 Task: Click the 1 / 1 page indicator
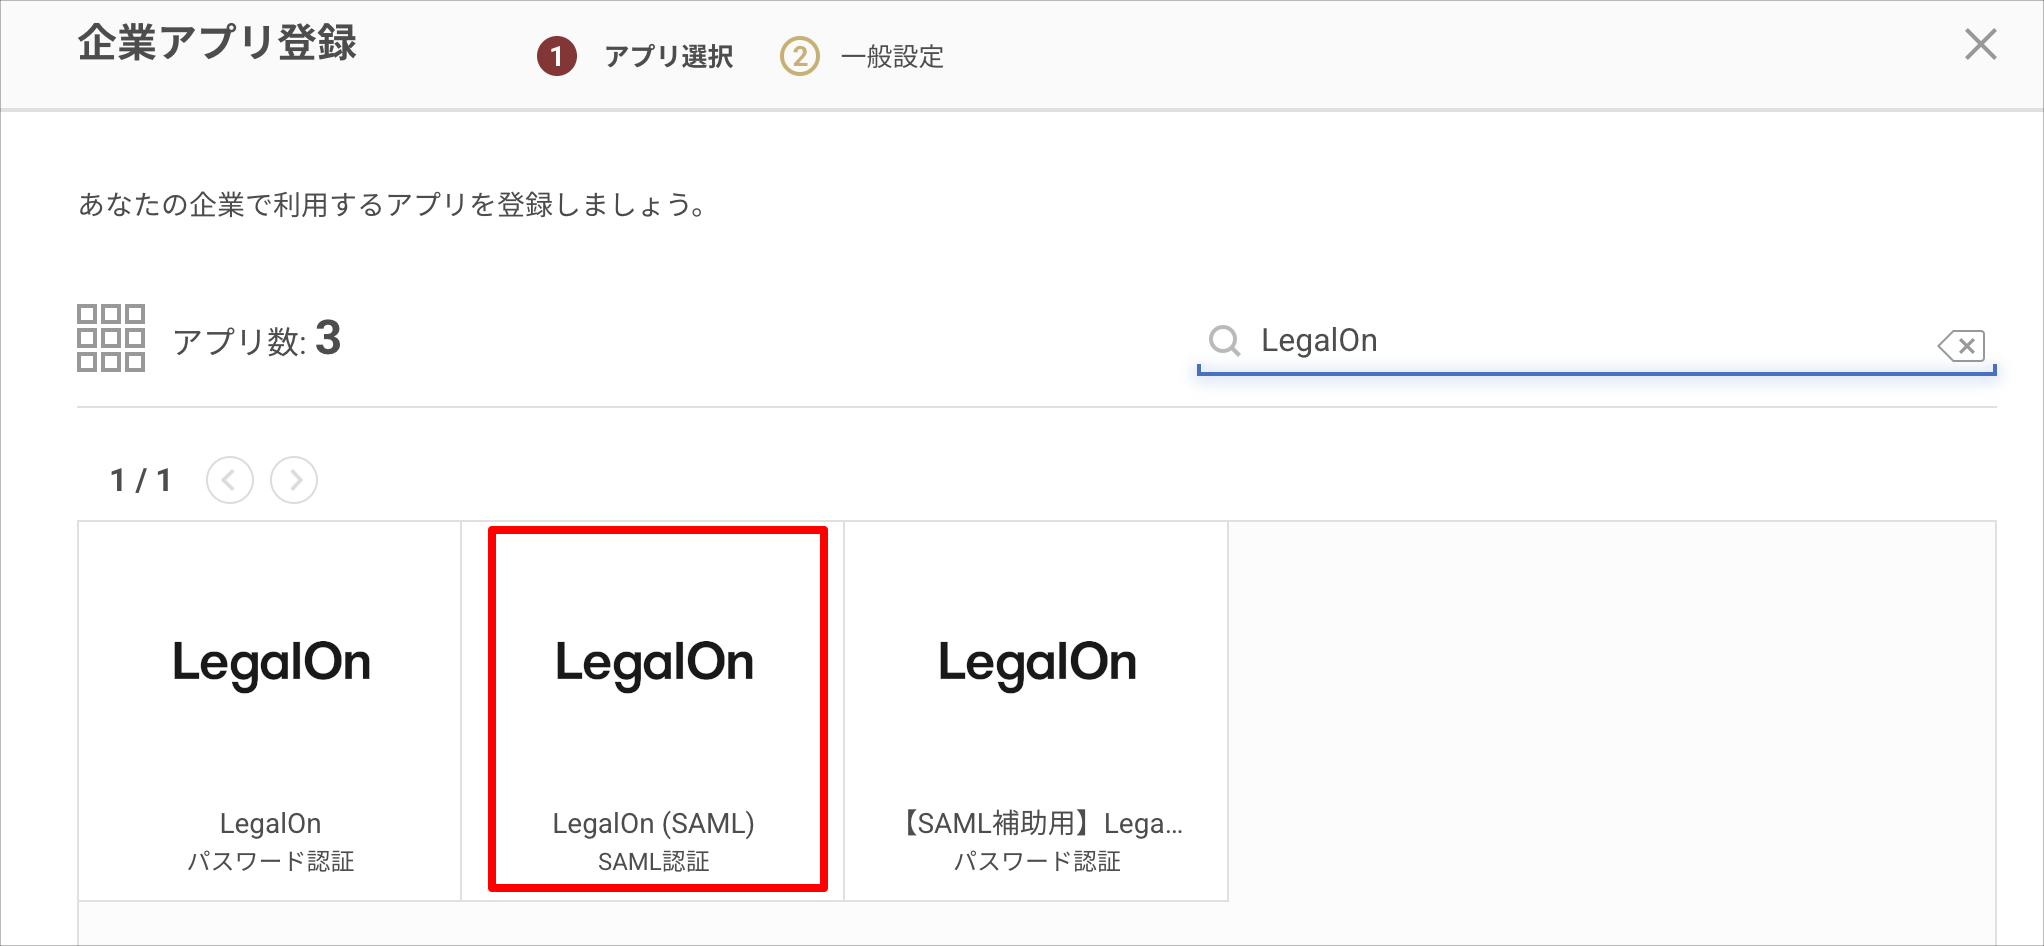pos(141,481)
